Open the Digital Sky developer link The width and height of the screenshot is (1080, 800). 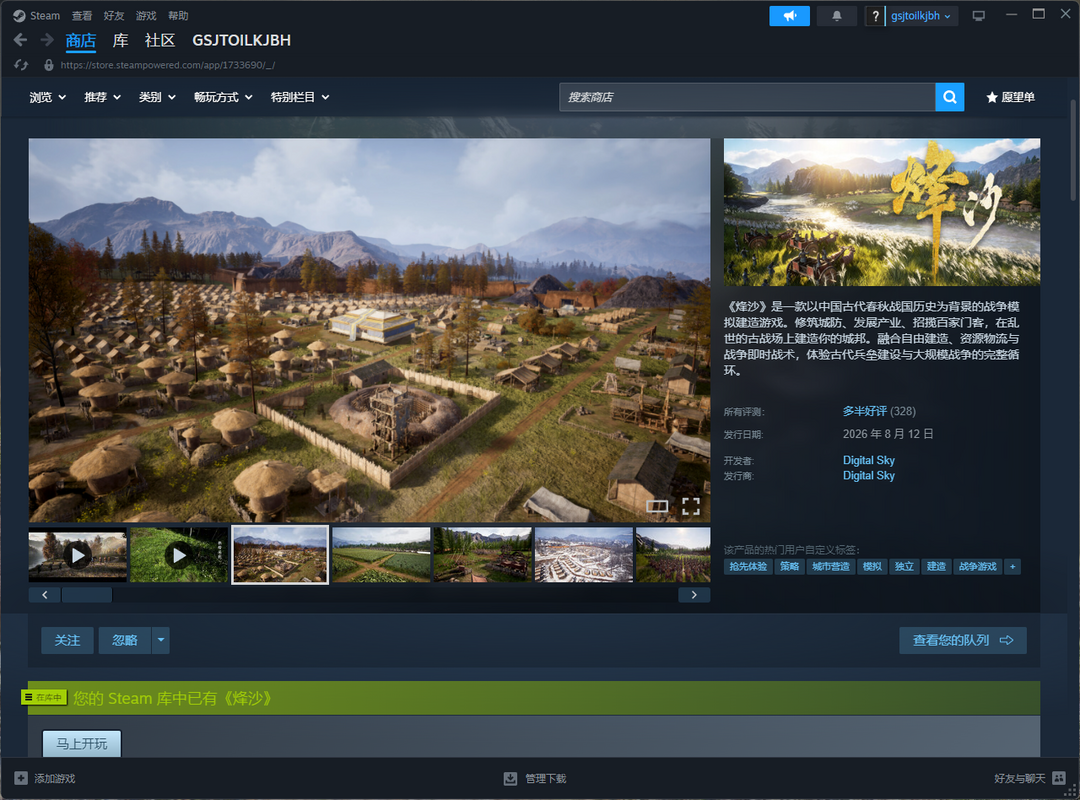(869, 460)
